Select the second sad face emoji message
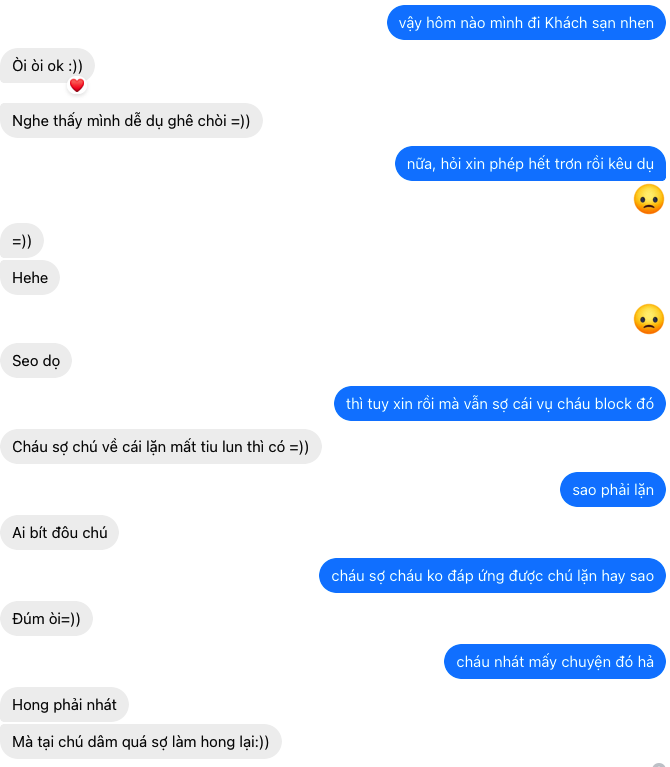The height and width of the screenshot is (767, 670). (x=648, y=319)
